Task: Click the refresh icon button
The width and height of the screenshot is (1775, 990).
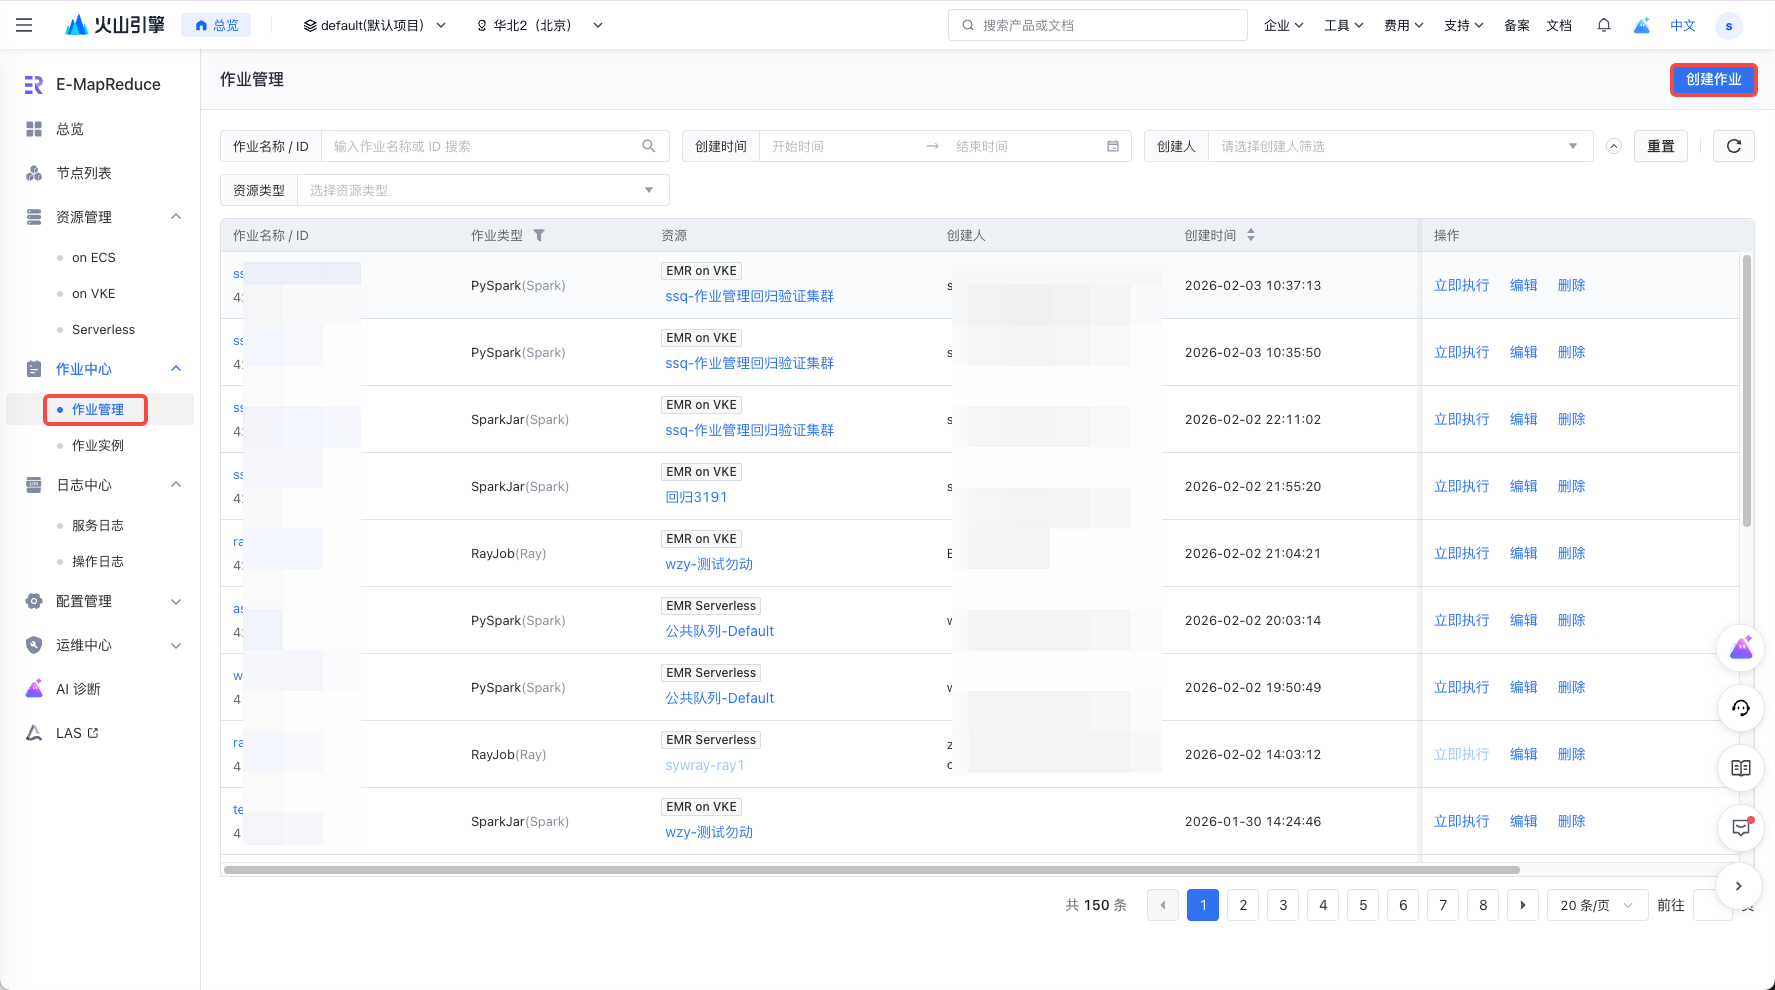Action: (x=1733, y=146)
